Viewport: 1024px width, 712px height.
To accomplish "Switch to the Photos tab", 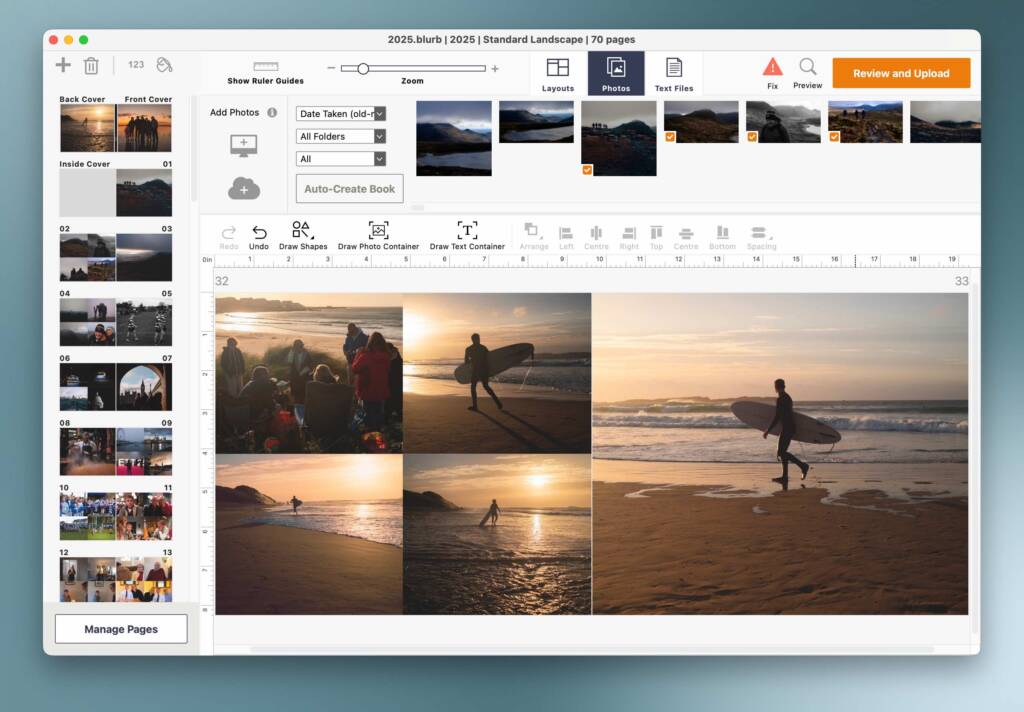I will tap(616, 73).
